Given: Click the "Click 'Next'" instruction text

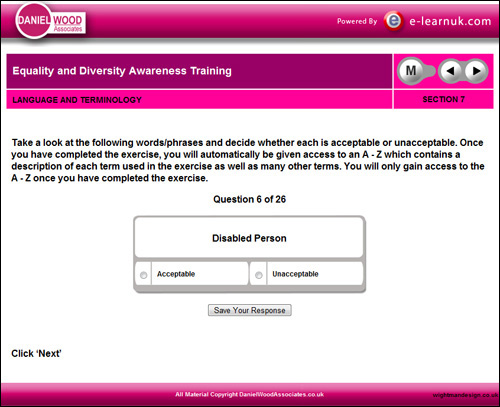Looking at the screenshot, I should coord(36,353).
